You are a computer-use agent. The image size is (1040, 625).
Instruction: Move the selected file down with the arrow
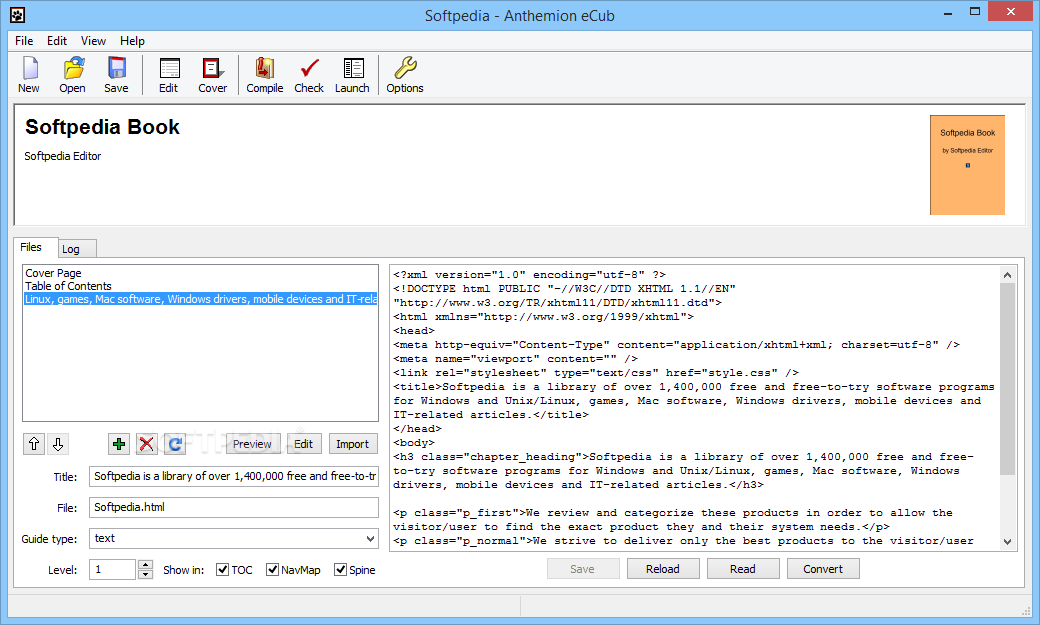pos(58,444)
